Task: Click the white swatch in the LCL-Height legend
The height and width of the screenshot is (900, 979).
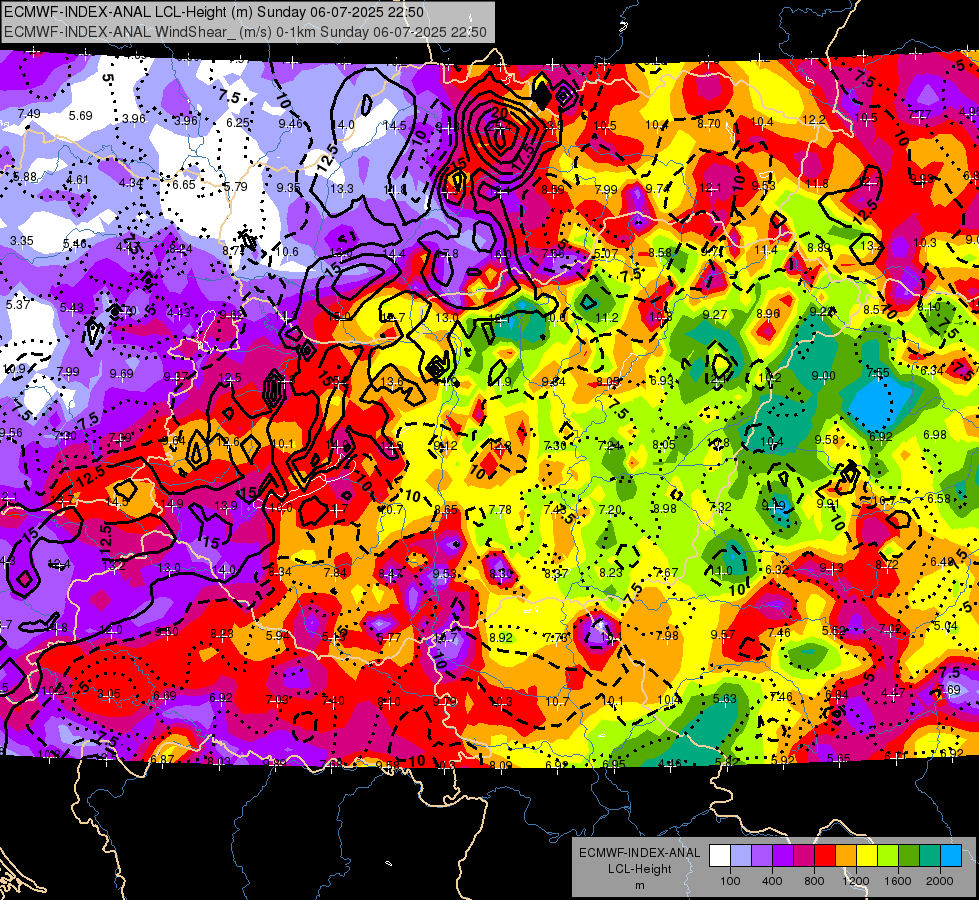Action: (x=720, y=856)
